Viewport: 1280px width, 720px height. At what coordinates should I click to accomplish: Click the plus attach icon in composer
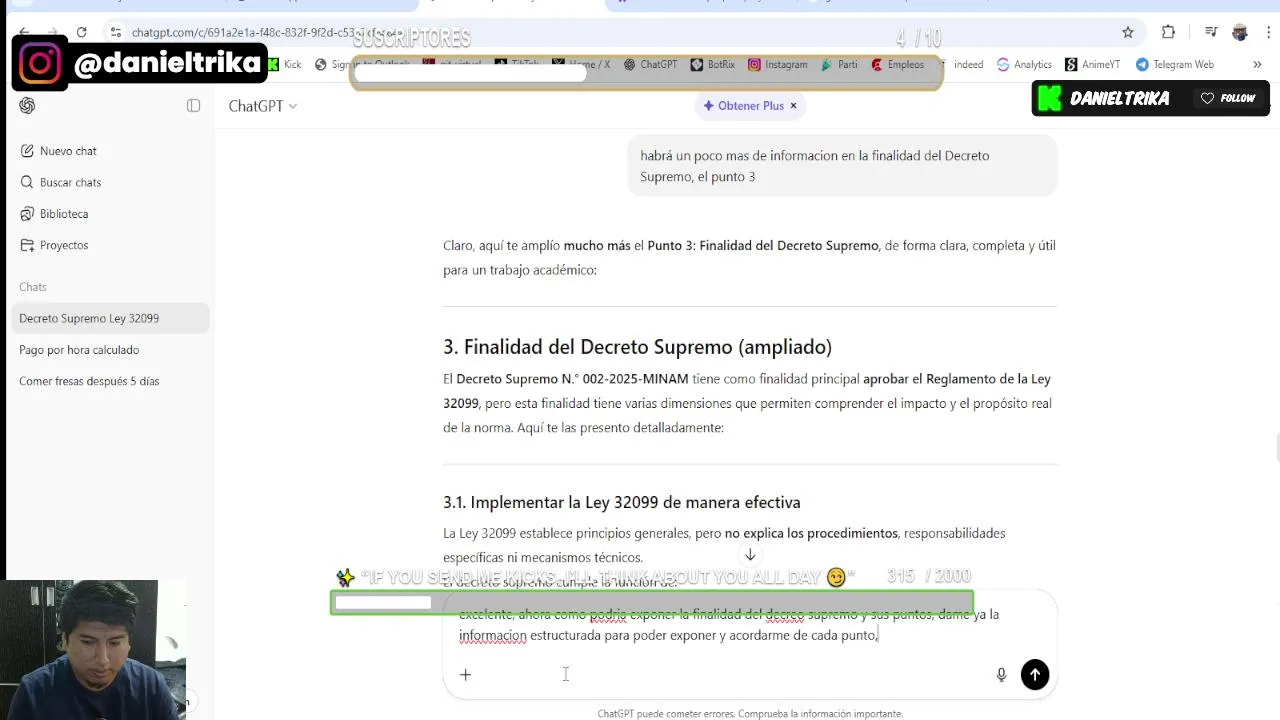[x=465, y=675]
